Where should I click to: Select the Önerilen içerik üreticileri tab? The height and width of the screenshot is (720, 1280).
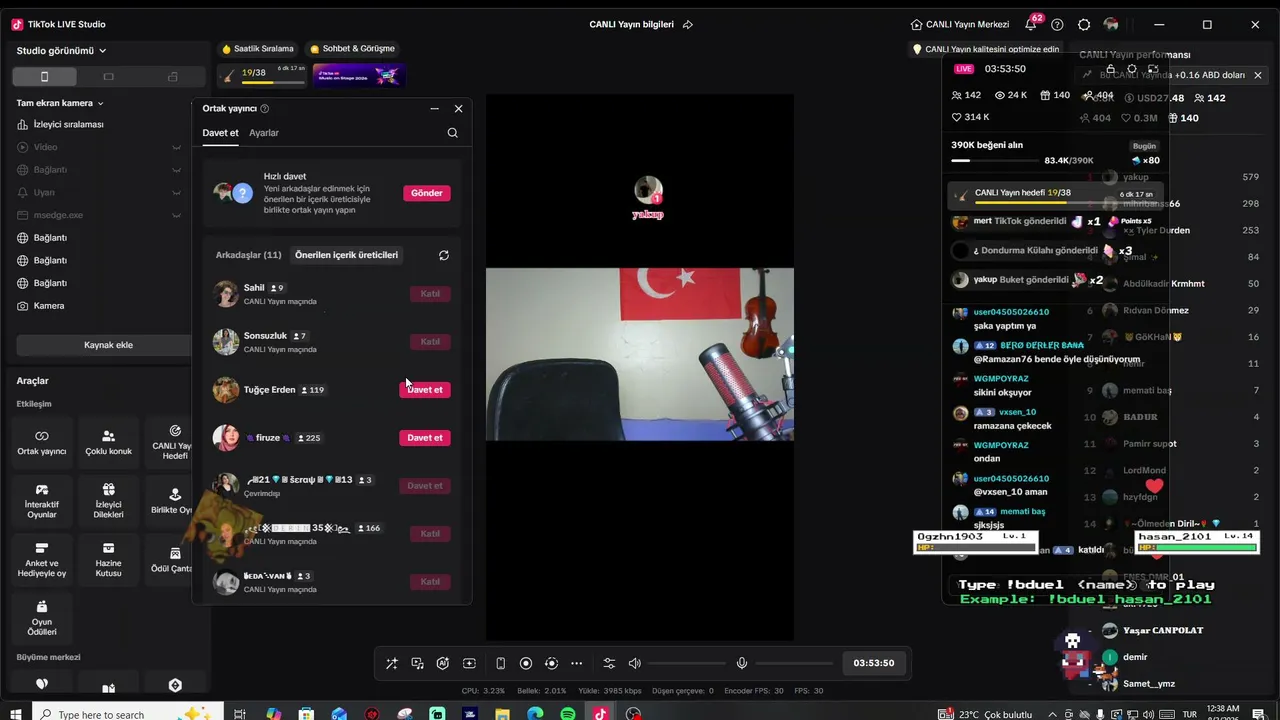(x=346, y=255)
